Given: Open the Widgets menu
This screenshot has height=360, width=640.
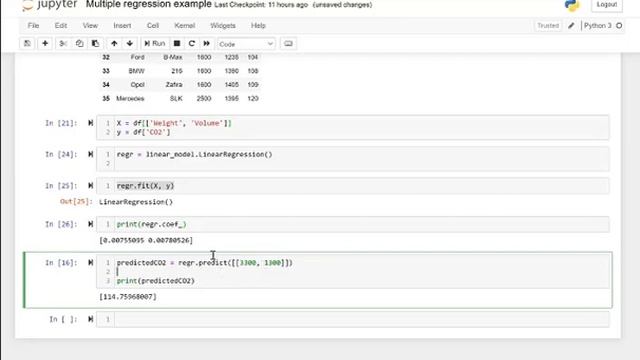Looking at the screenshot, I should click(223, 25).
